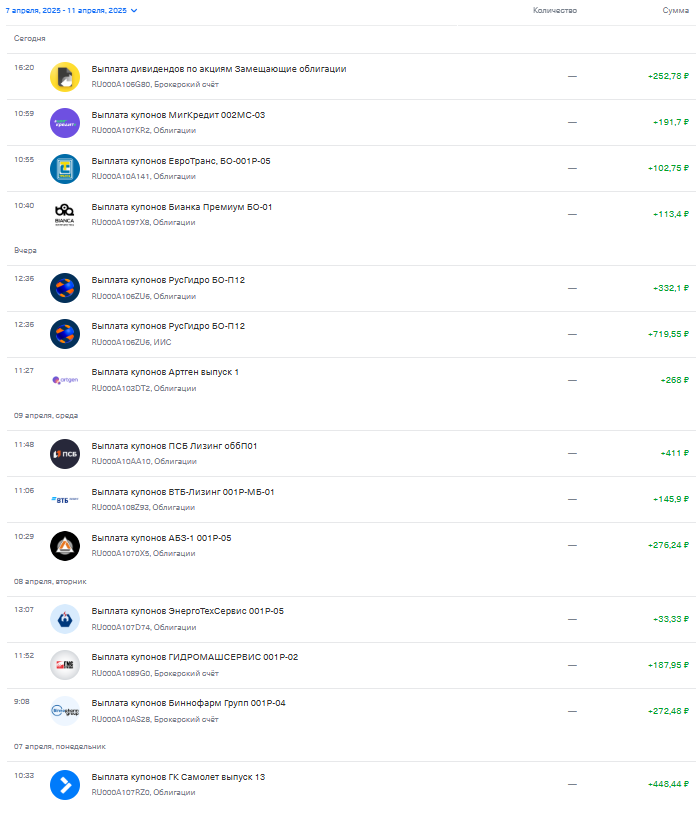The image size is (696, 813).
Task: Click the RU000A106ZU6, ИИС subtitle
Action: click(x=131, y=342)
